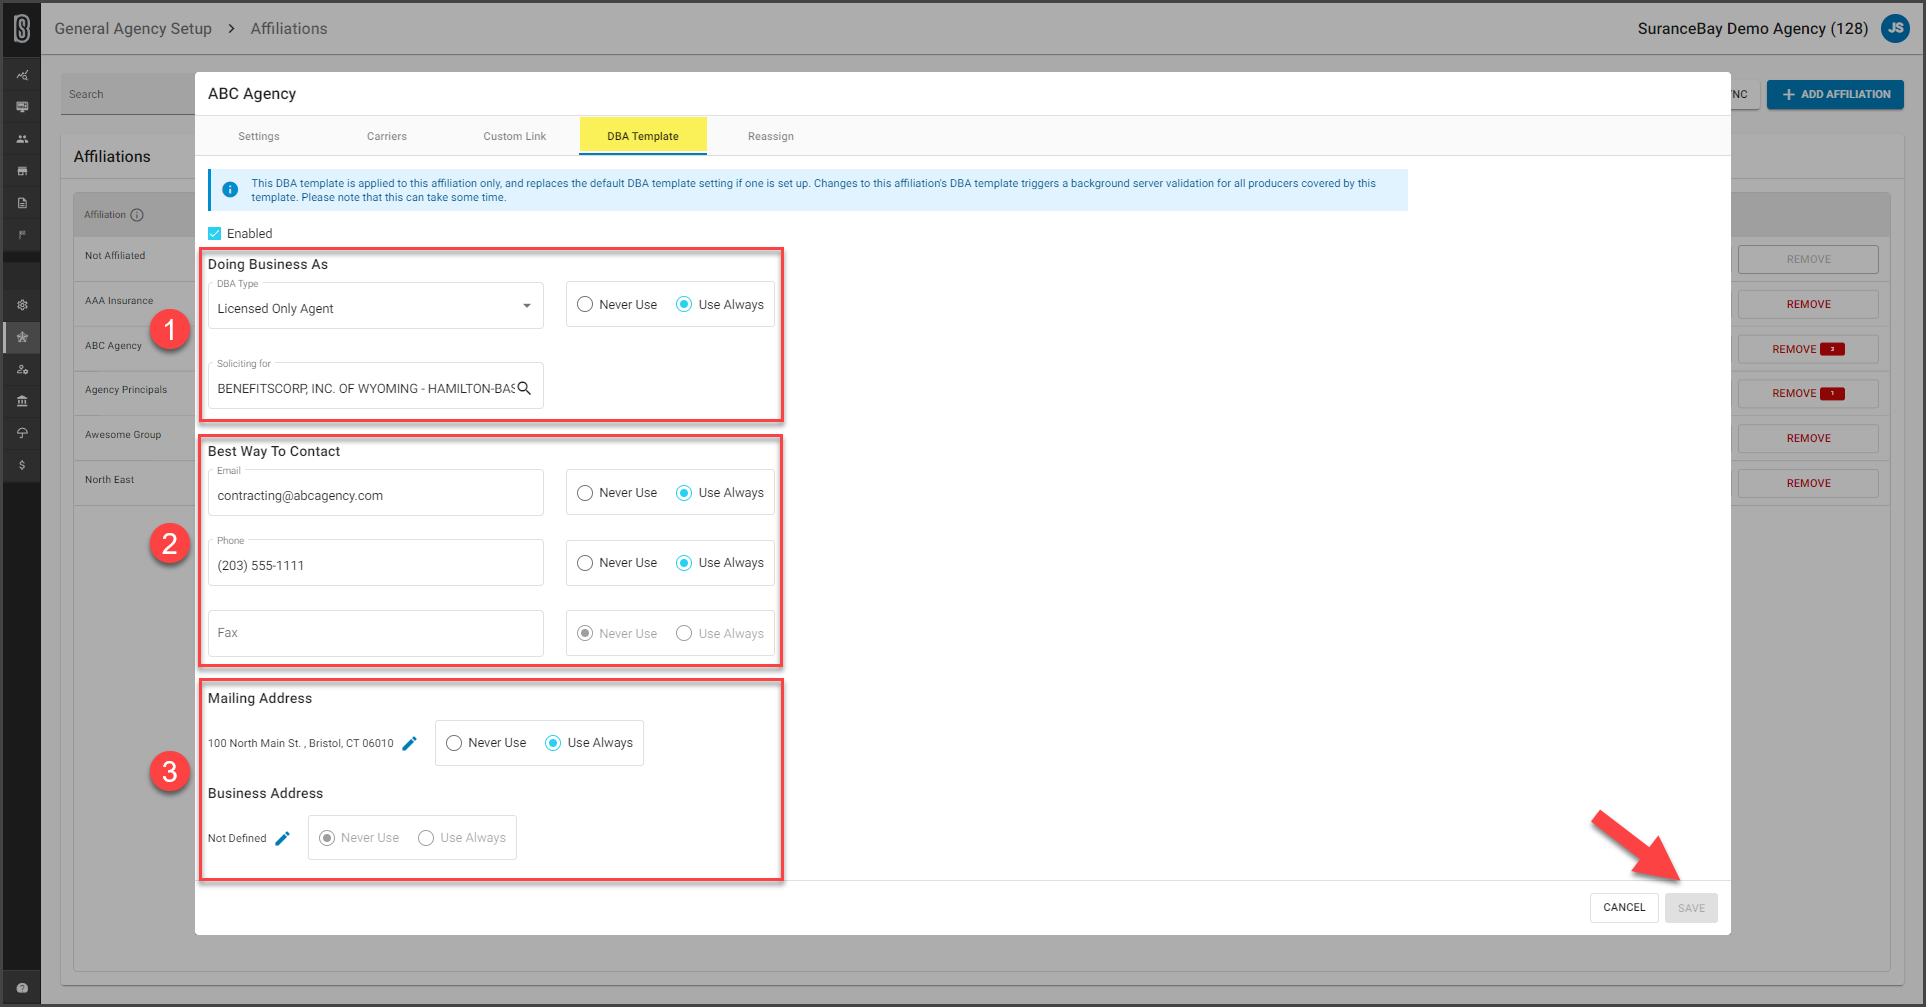1926x1007 pixels.
Task: Go to General Agency Setup breadcrumb
Action: click(133, 29)
